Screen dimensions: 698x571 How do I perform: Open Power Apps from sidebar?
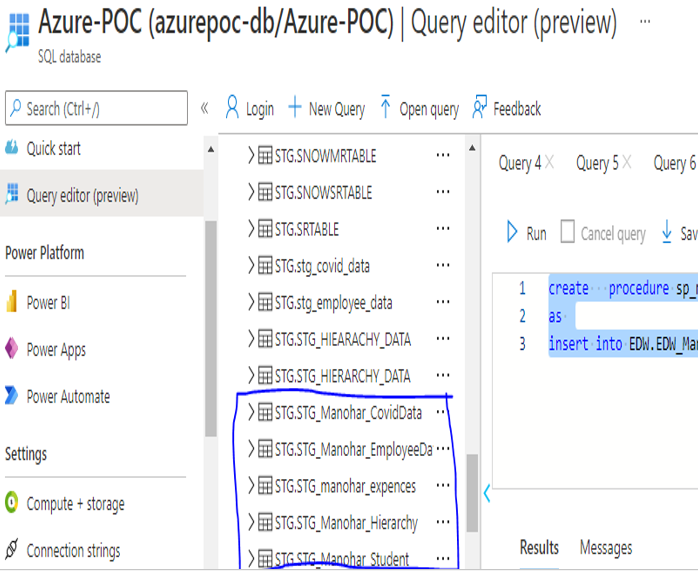[56, 349]
